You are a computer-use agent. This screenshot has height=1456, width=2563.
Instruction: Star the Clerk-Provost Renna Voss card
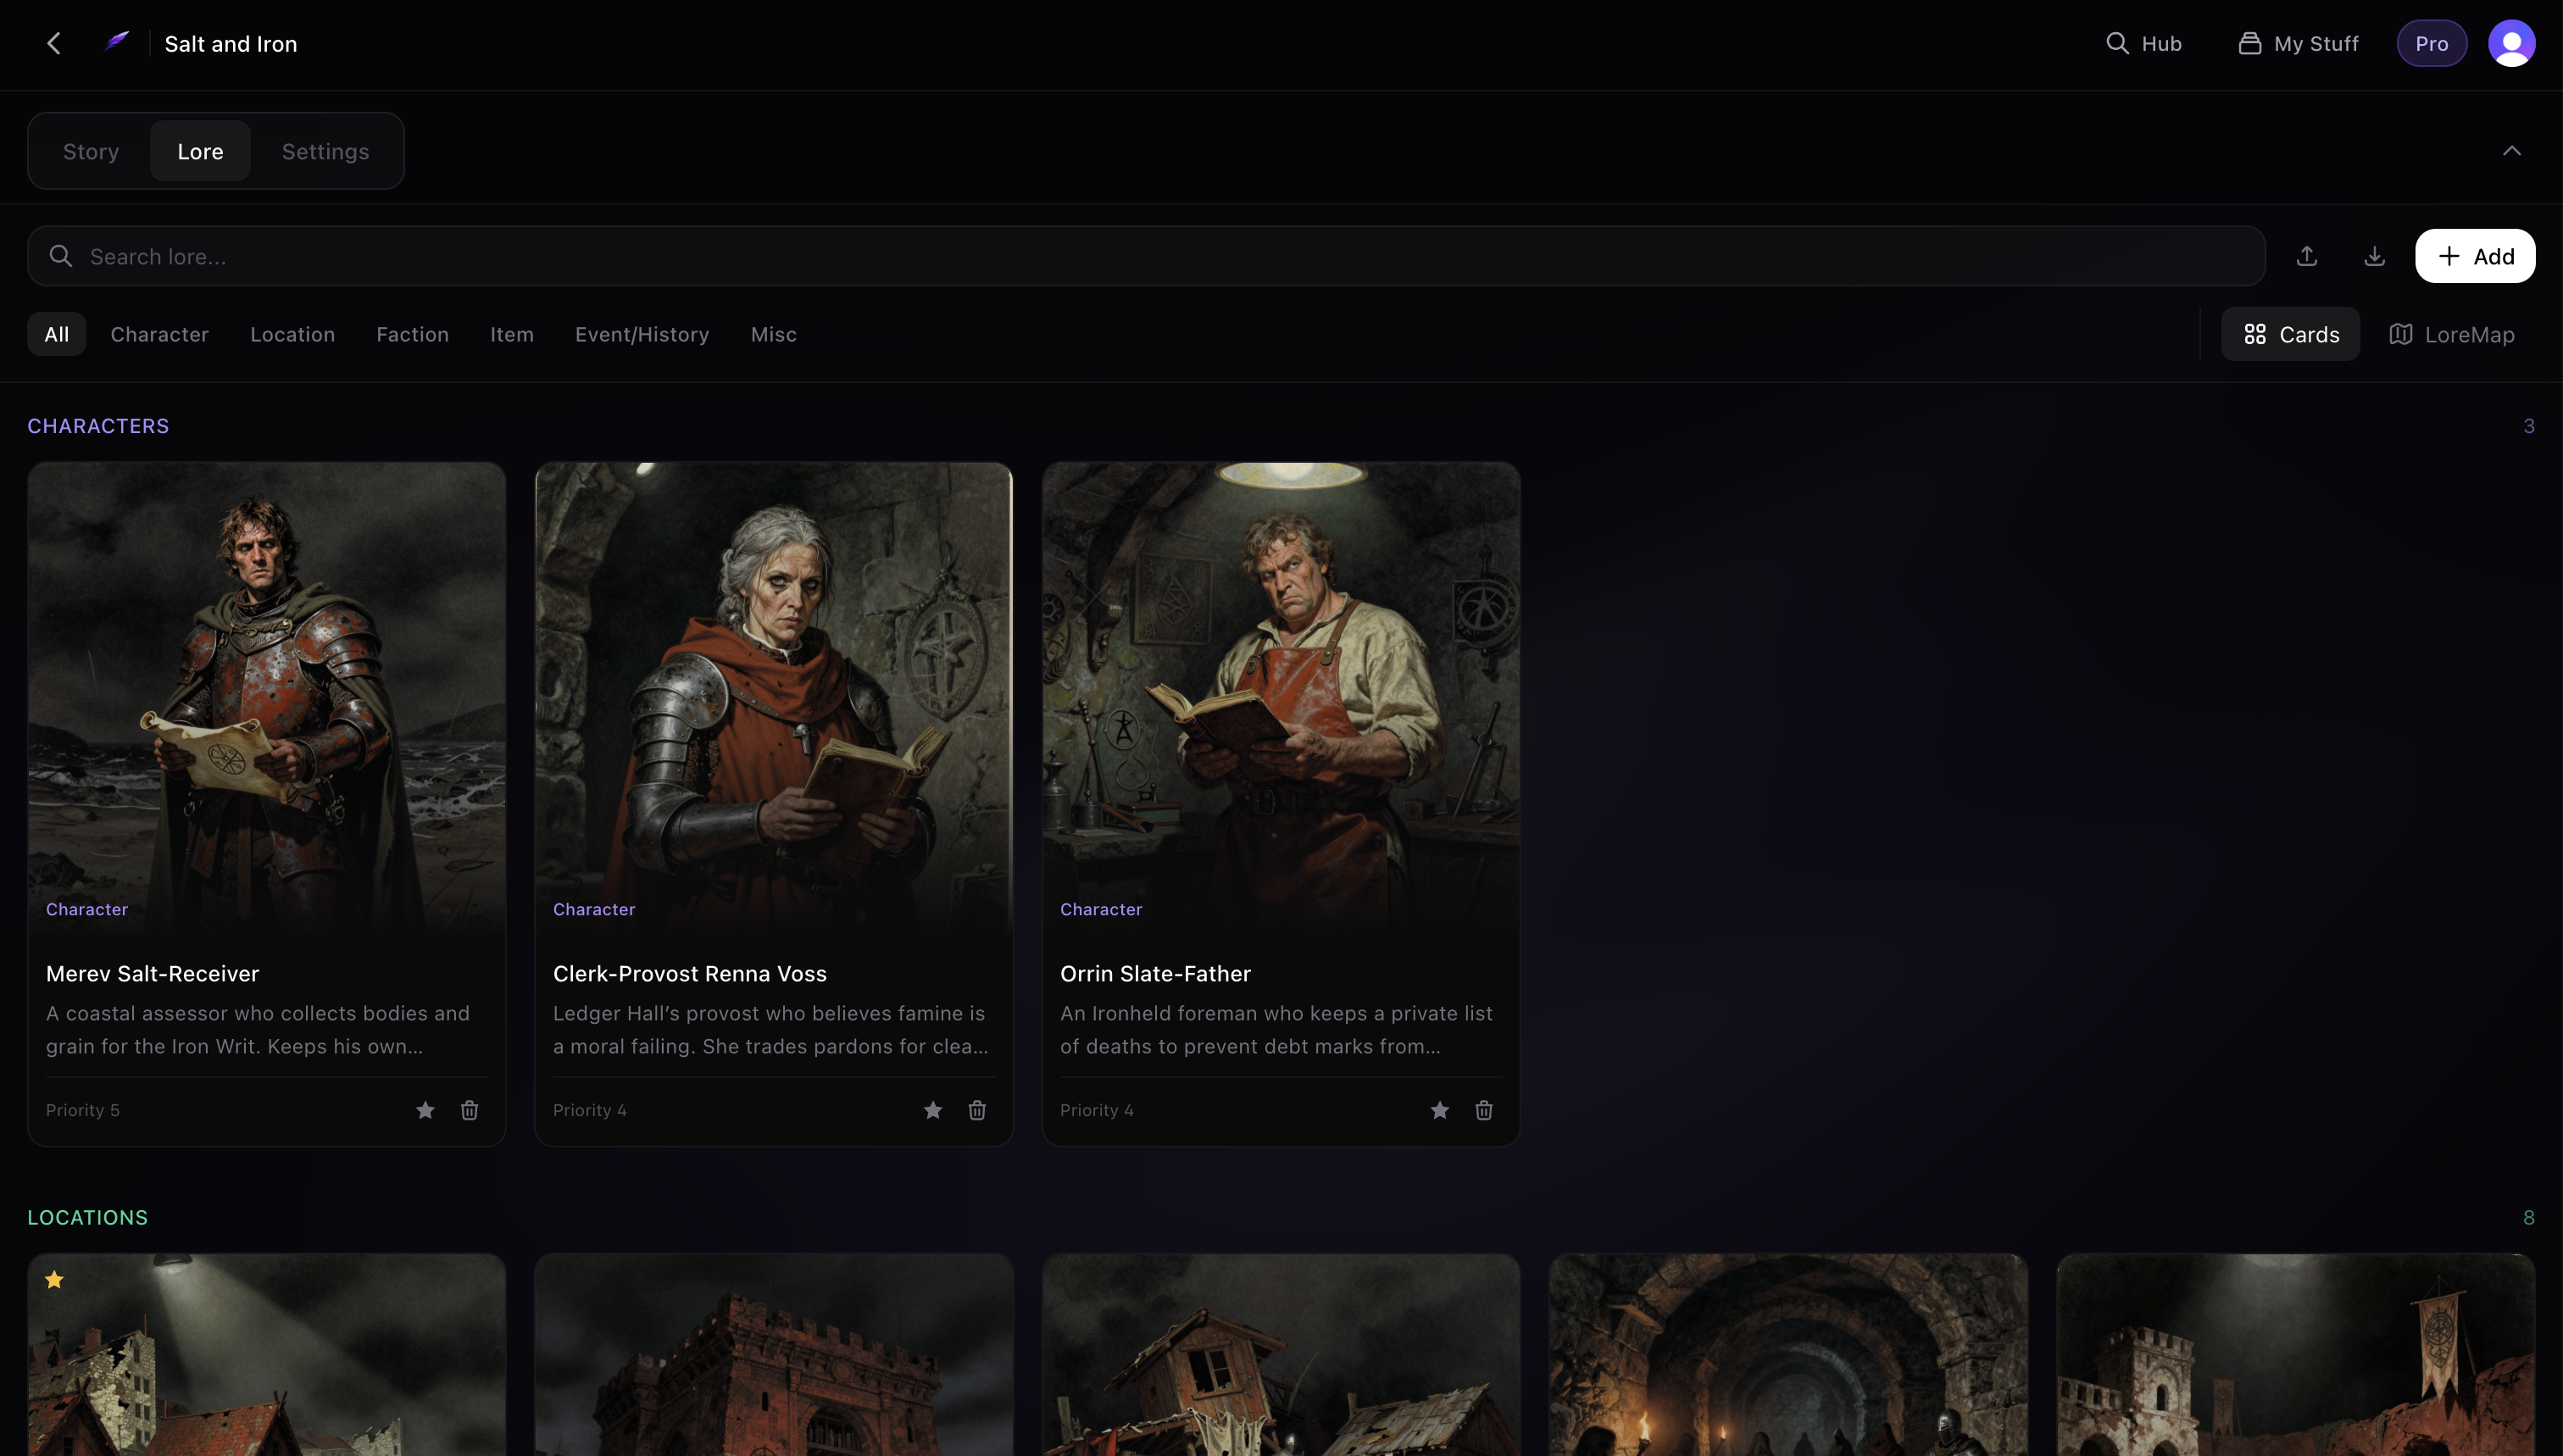pyautogui.click(x=932, y=1110)
